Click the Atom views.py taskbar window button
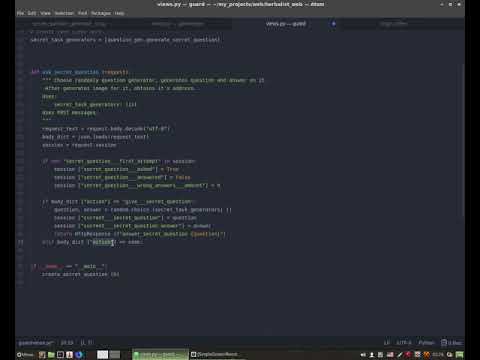 [160, 355]
